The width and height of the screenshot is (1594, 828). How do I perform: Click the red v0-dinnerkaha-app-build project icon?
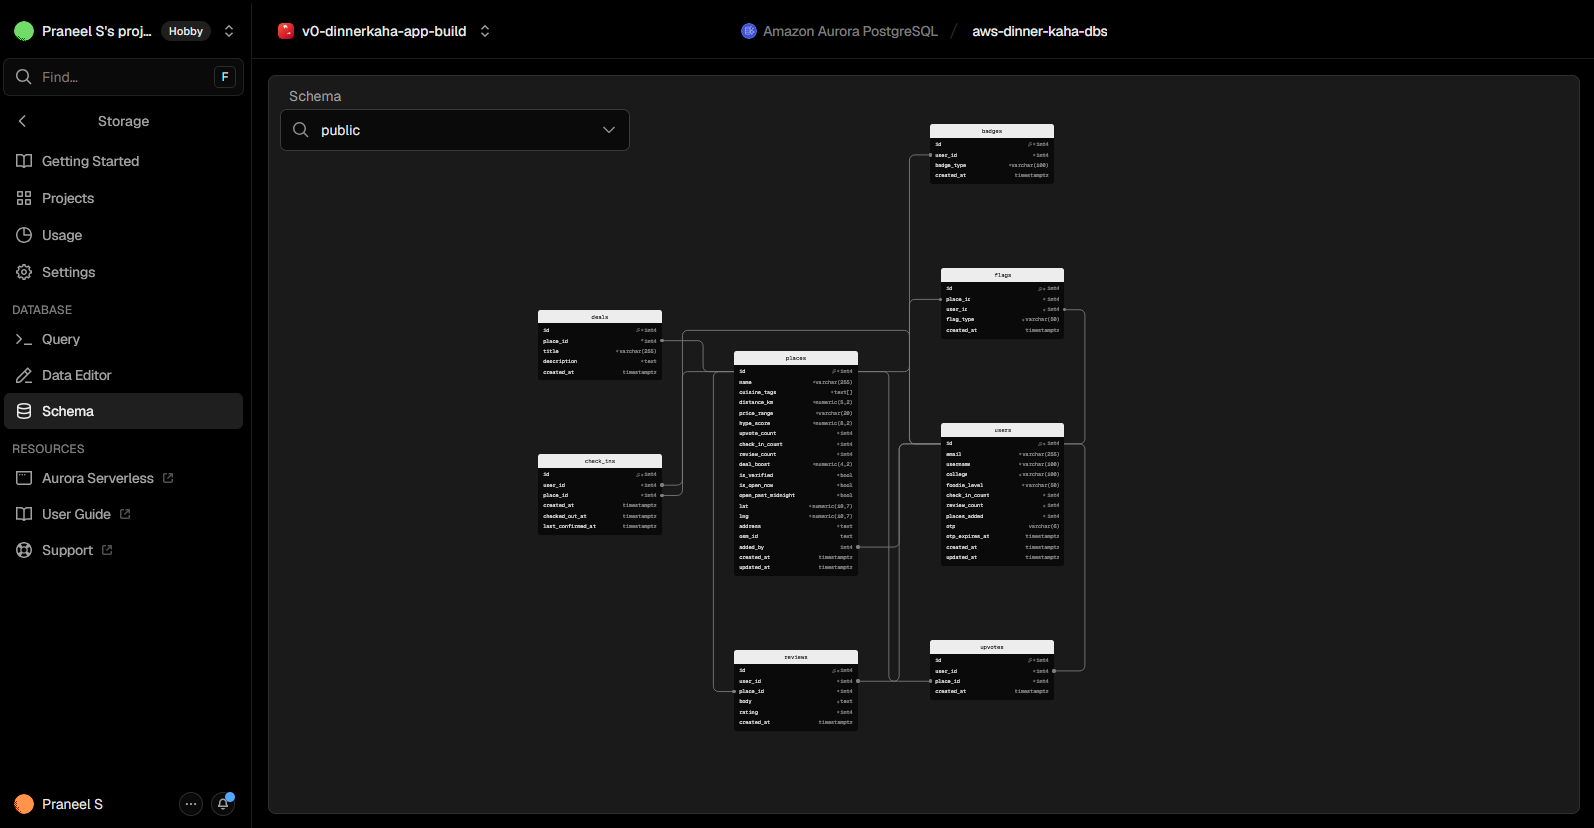[x=286, y=31]
